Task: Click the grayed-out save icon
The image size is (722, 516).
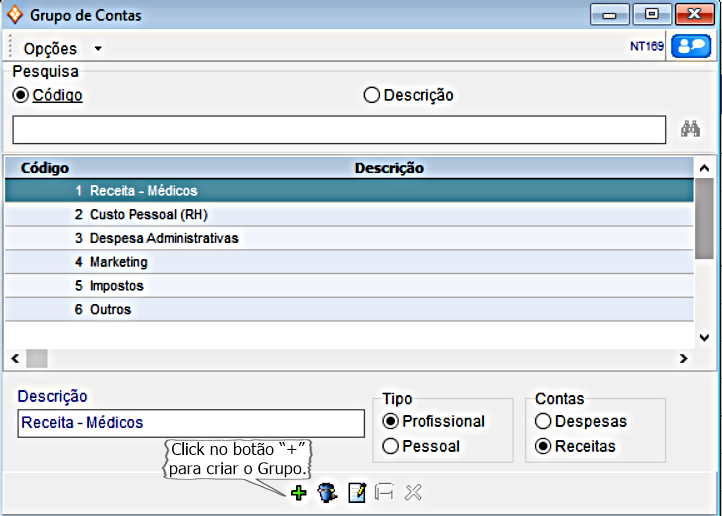Action: pos(384,492)
